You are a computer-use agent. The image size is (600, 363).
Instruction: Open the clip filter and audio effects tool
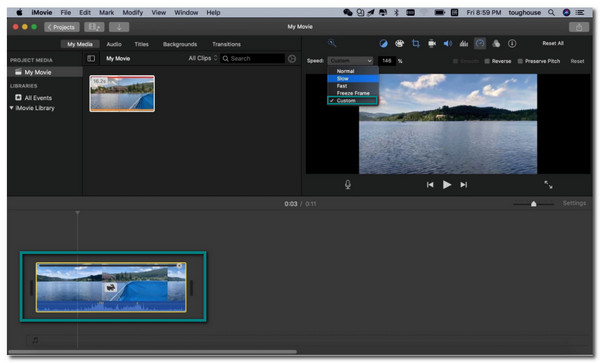pyautogui.click(x=496, y=44)
